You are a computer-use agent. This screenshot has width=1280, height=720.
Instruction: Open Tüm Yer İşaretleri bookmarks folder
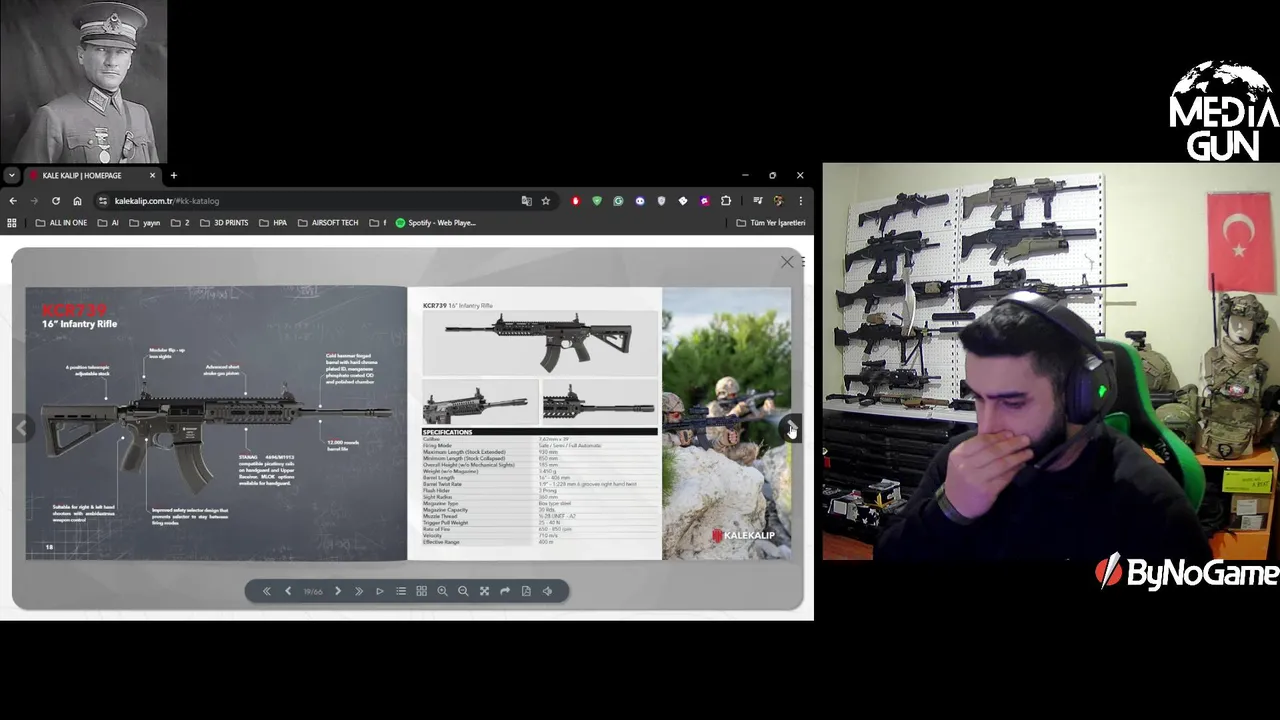(771, 223)
